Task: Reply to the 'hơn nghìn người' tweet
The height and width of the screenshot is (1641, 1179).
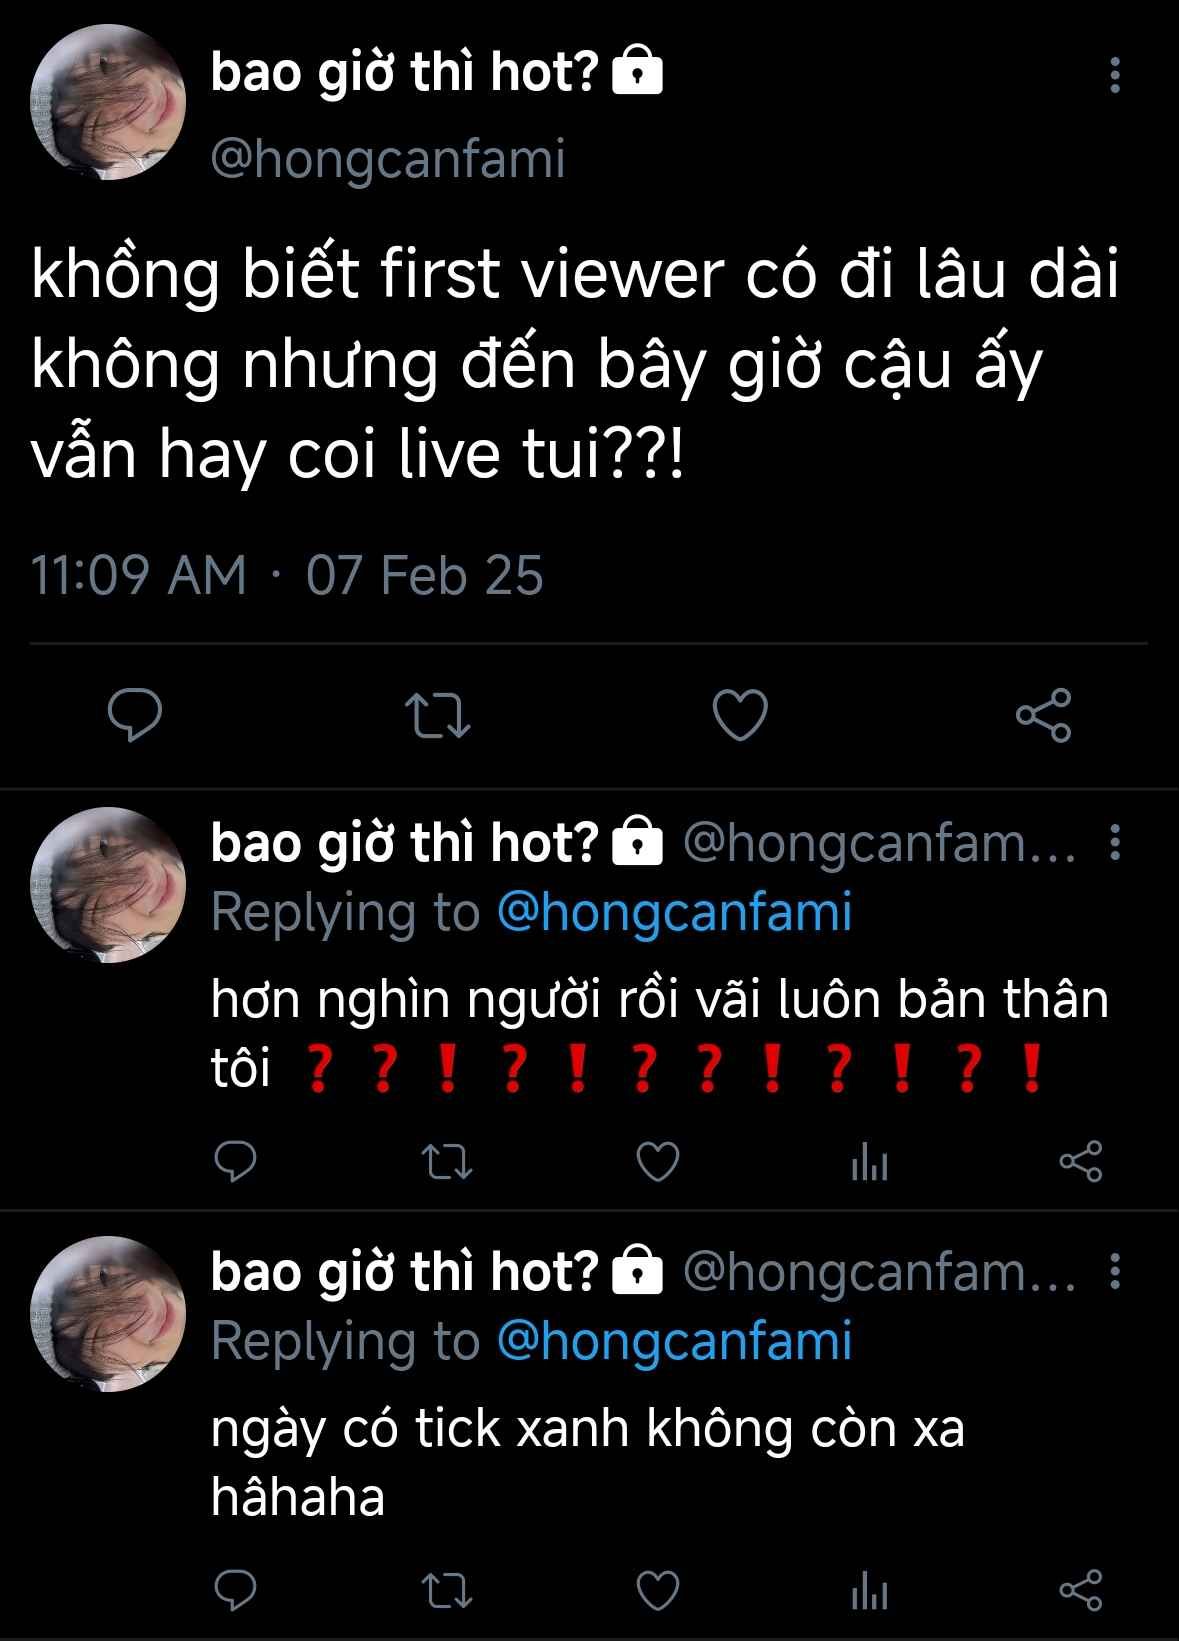Action: 237,1162
